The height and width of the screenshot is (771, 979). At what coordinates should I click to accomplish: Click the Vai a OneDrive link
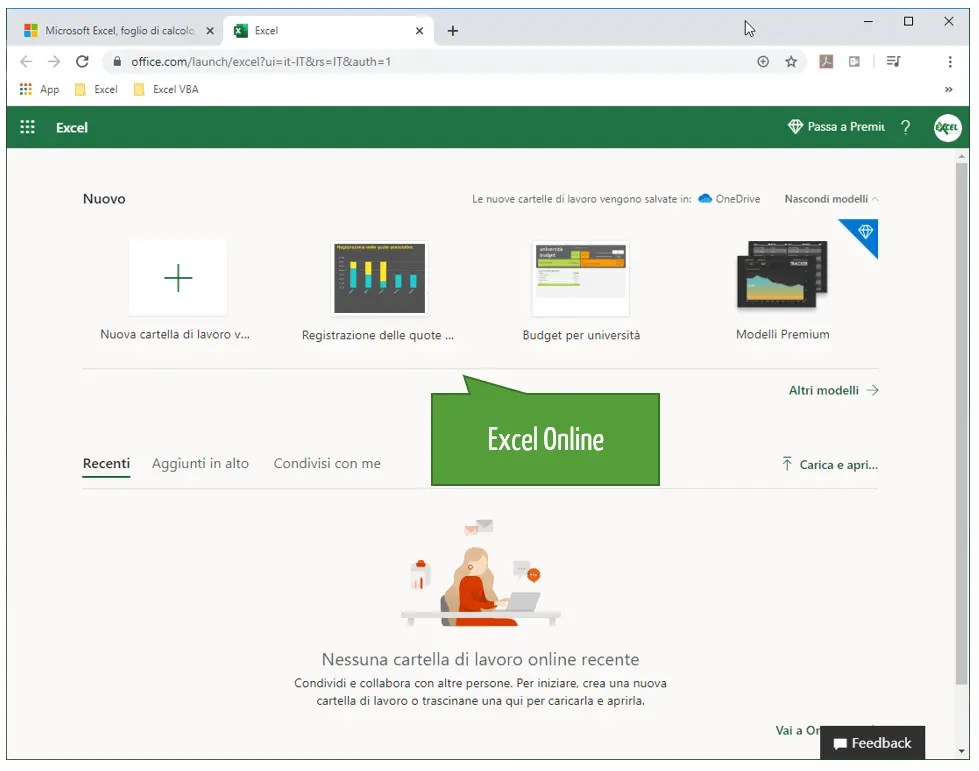click(797, 730)
